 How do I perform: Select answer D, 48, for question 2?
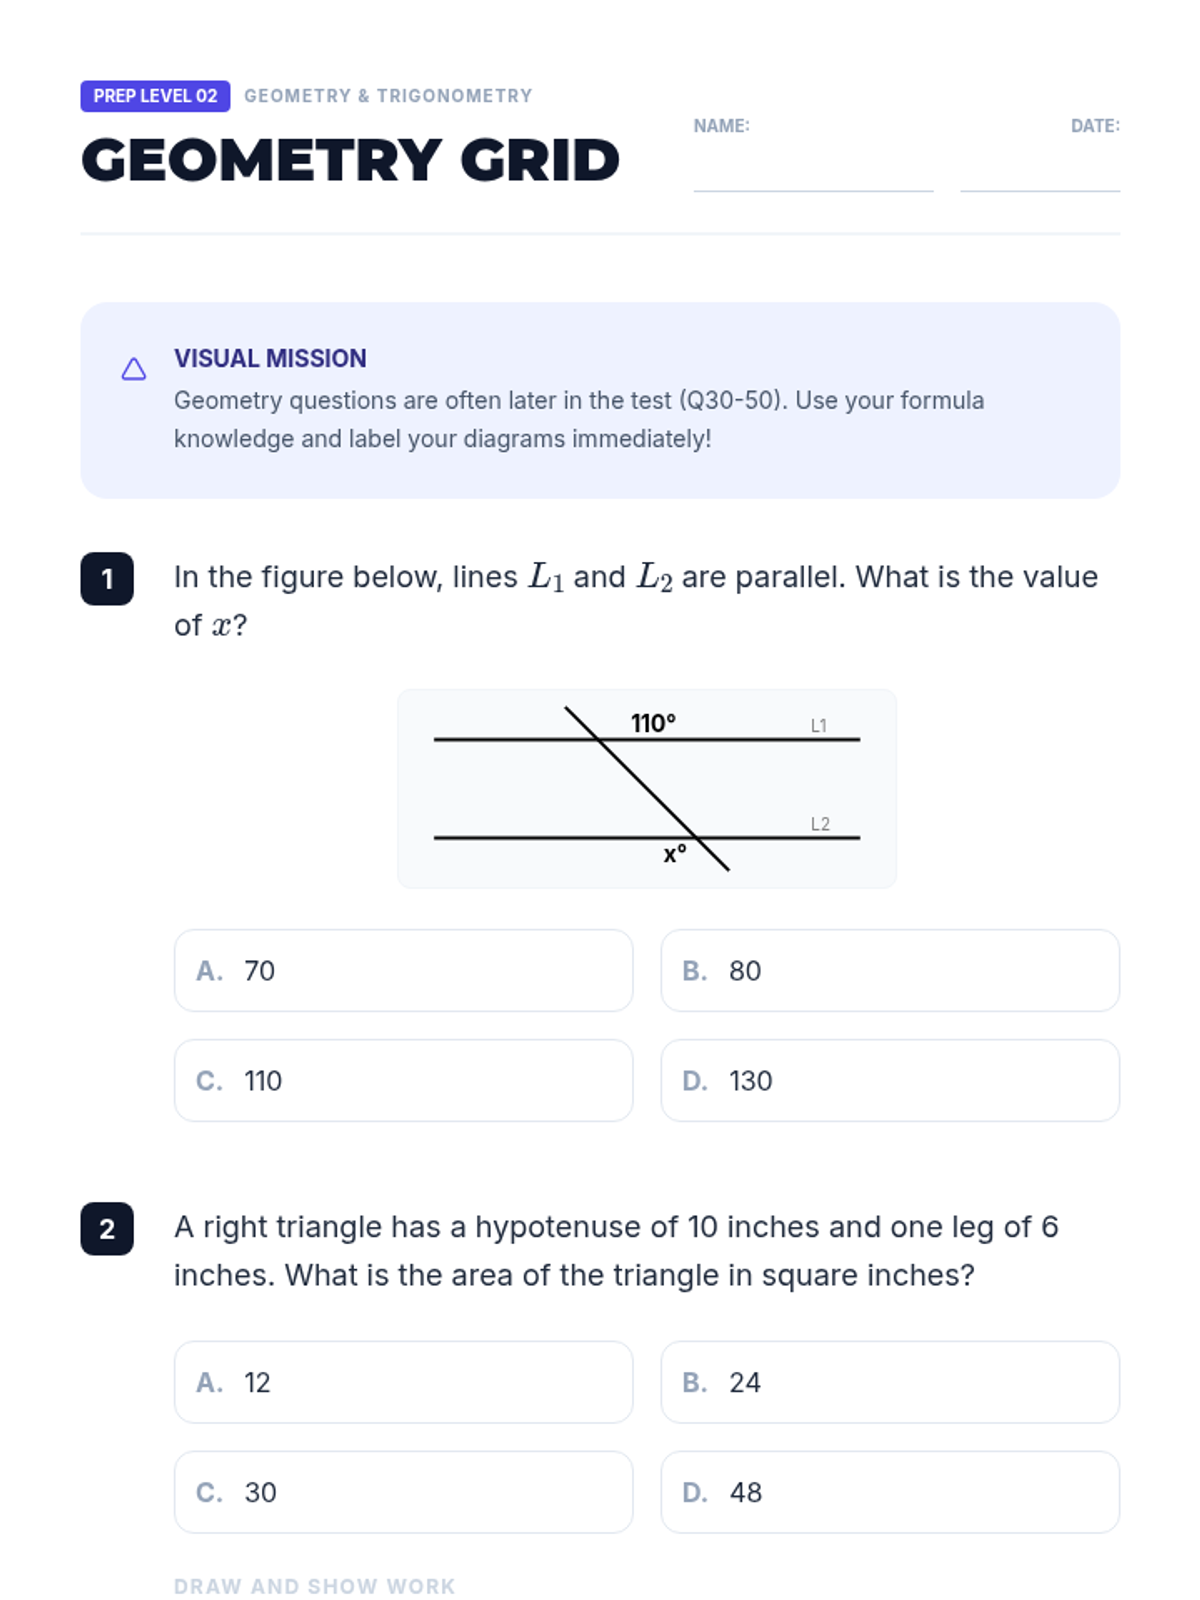tap(889, 1493)
